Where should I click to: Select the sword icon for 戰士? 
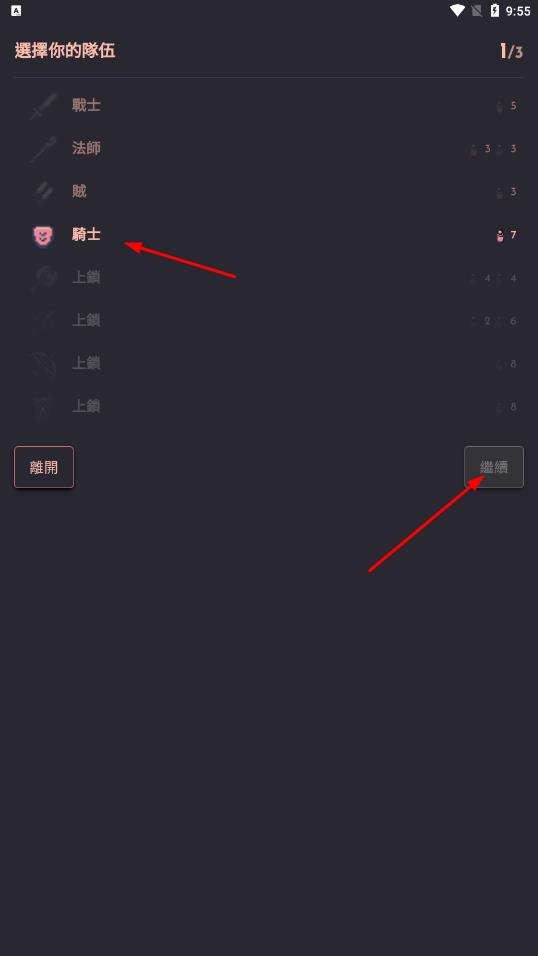click(x=43, y=106)
